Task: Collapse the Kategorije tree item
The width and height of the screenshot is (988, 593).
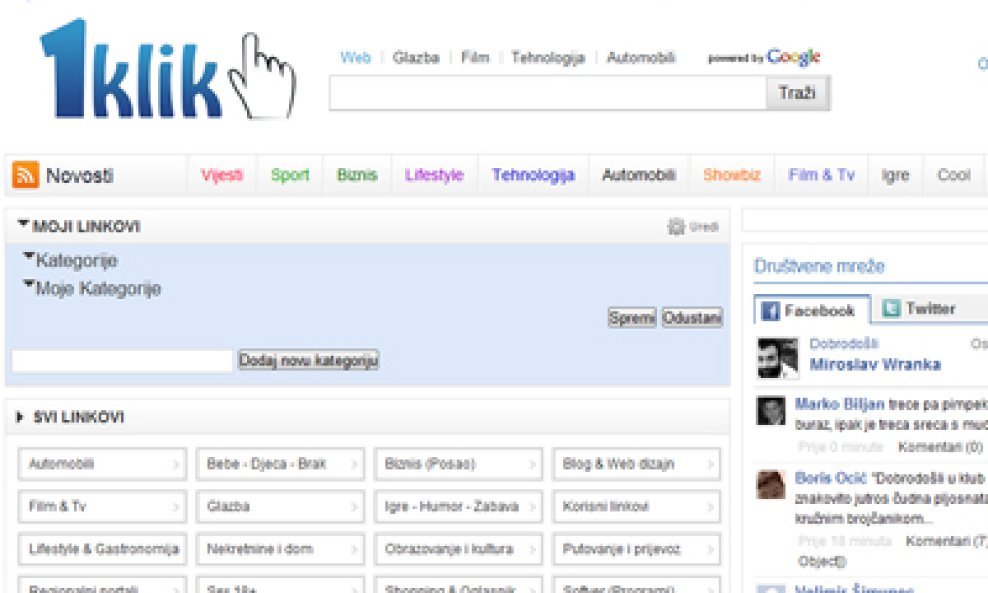Action: coord(28,256)
